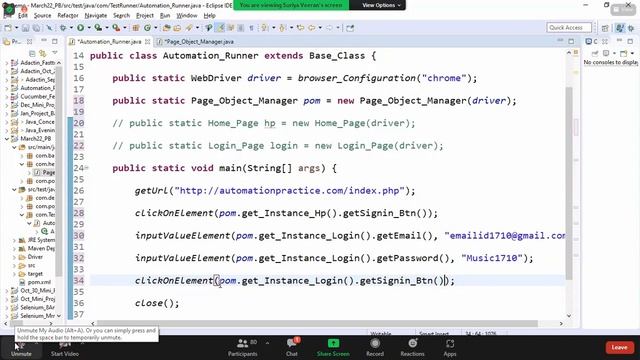
Task: Open Participants panel in Zoom
Action: click(x=242, y=348)
